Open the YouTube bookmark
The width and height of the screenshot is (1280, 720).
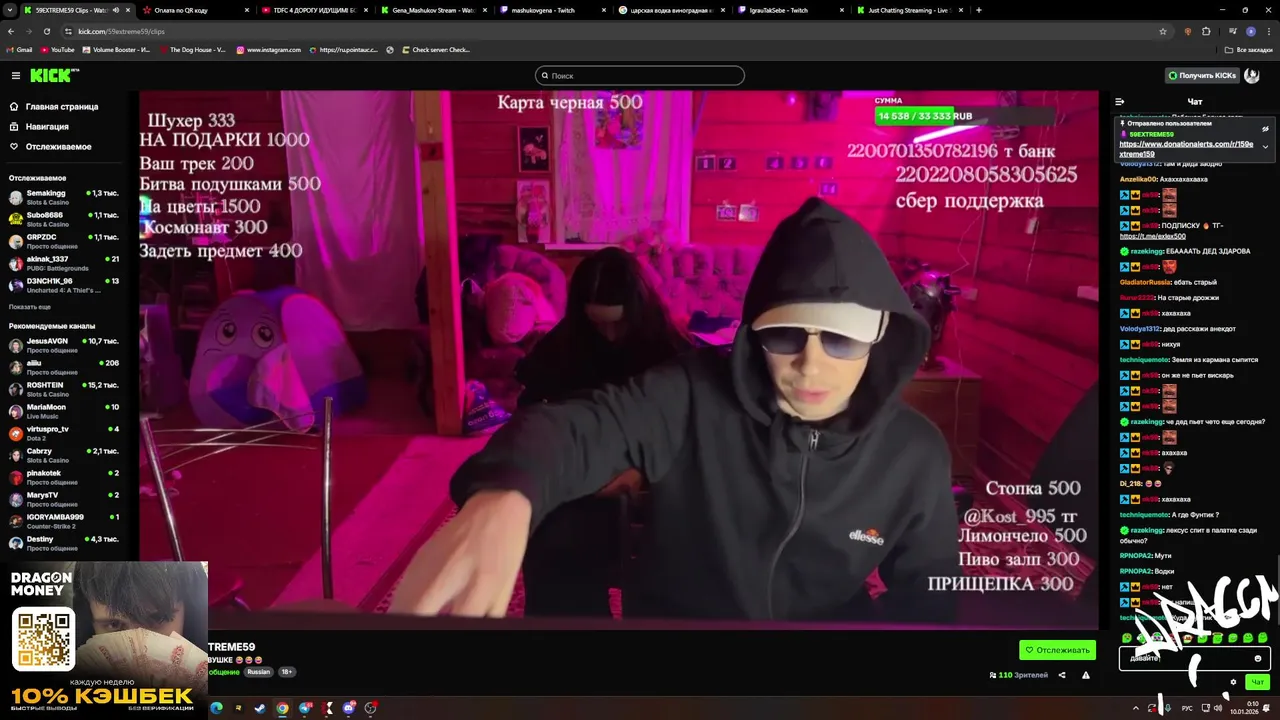[x=57, y=50]
